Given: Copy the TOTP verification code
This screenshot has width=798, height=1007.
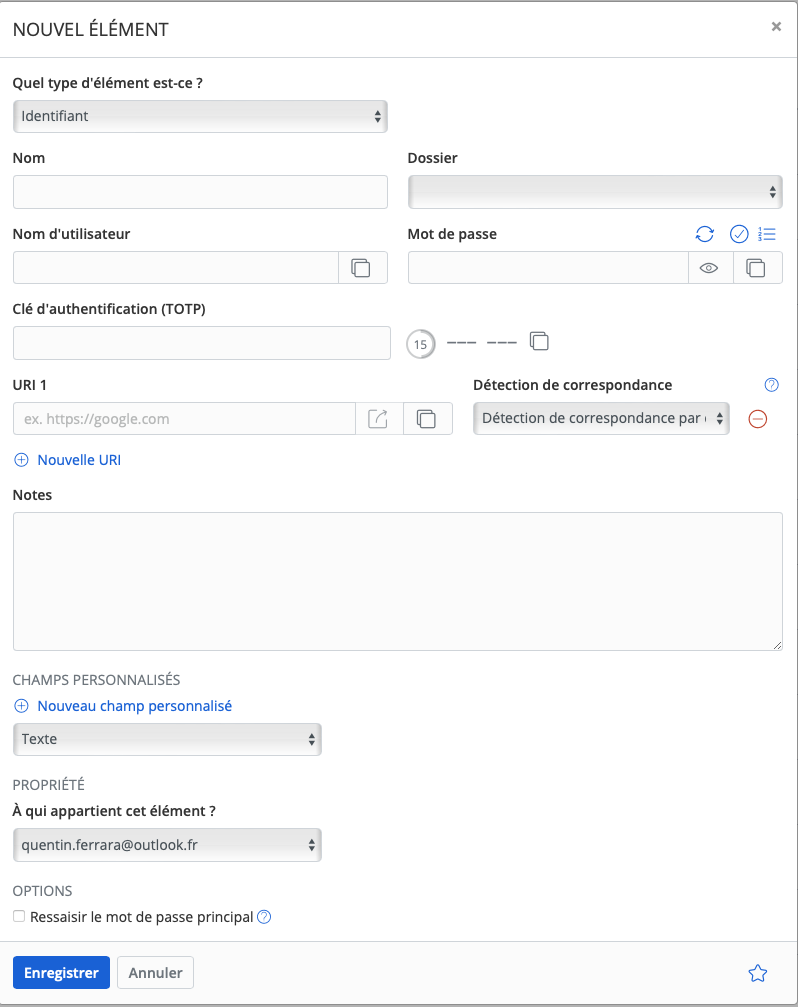Looking at the screenshot, I should (x=539, y=342).
